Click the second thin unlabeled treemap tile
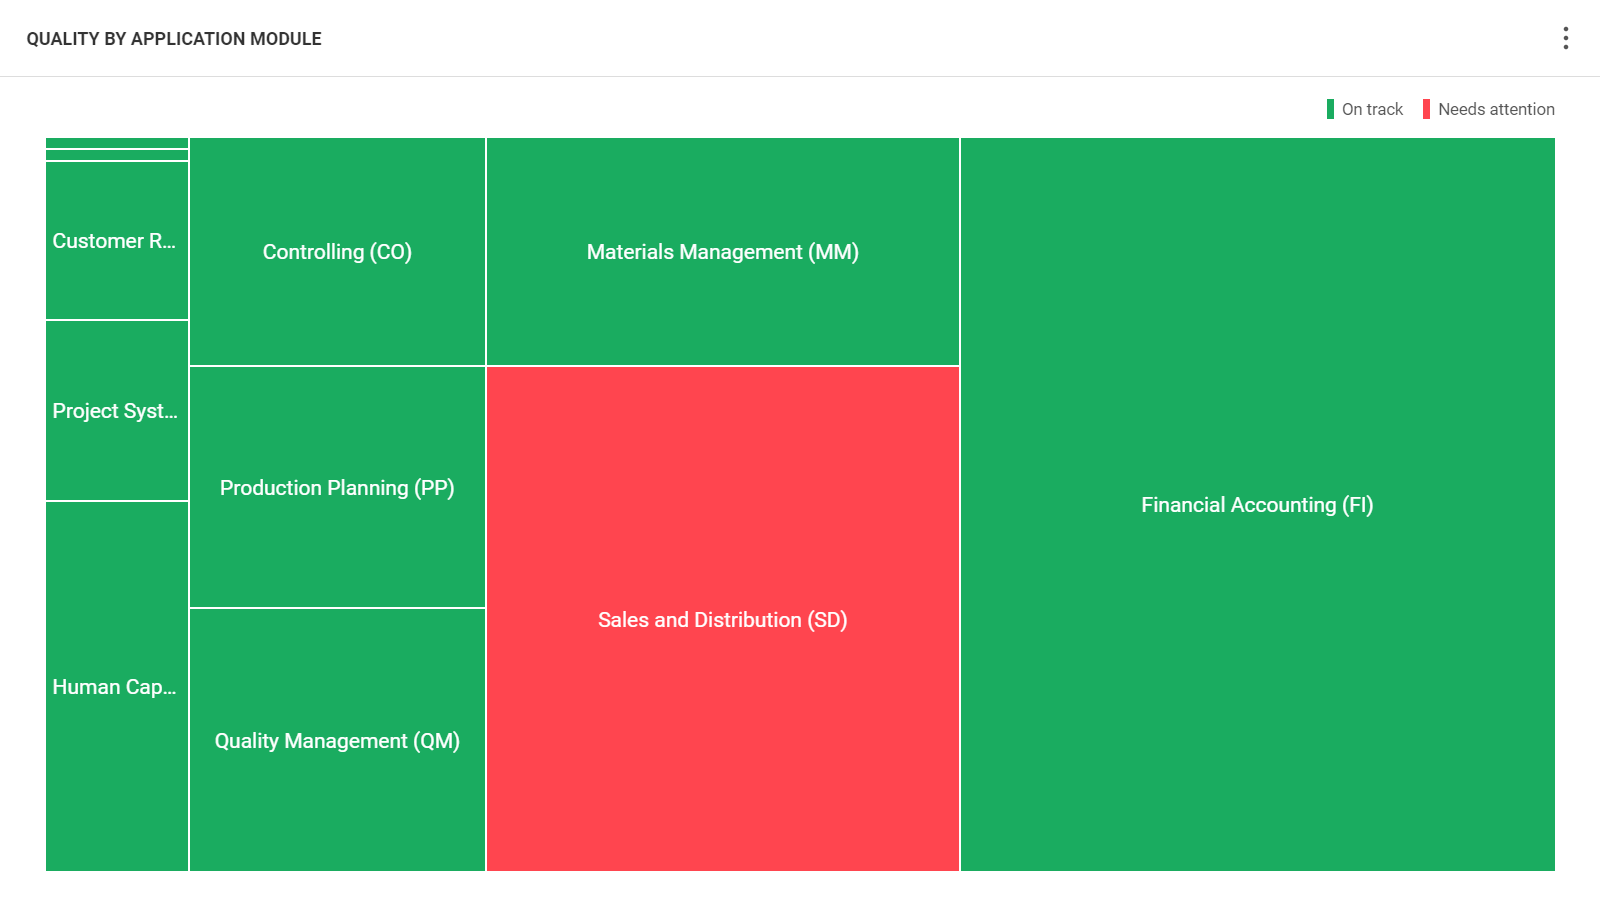 pyautogui.click(x=117, y=155)
